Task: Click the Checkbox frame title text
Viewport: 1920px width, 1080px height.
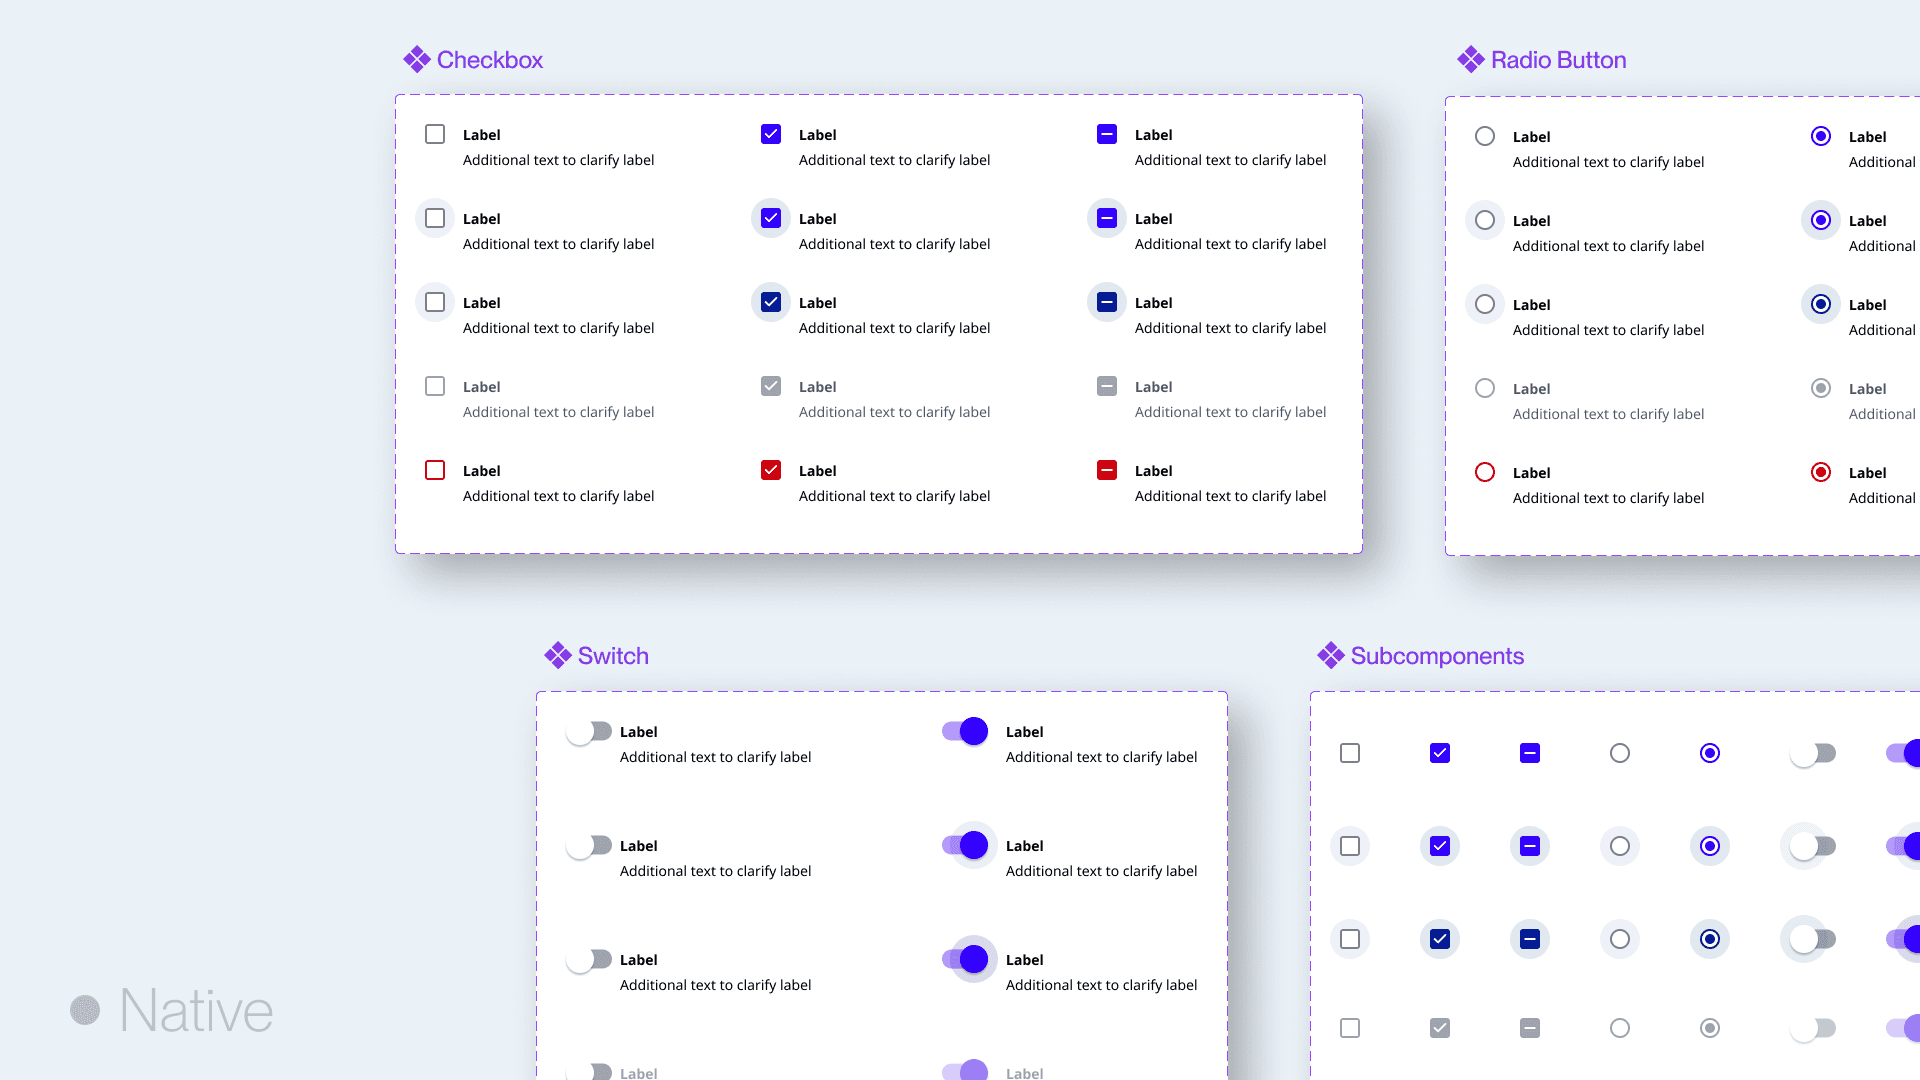Action: coord(490,60)
